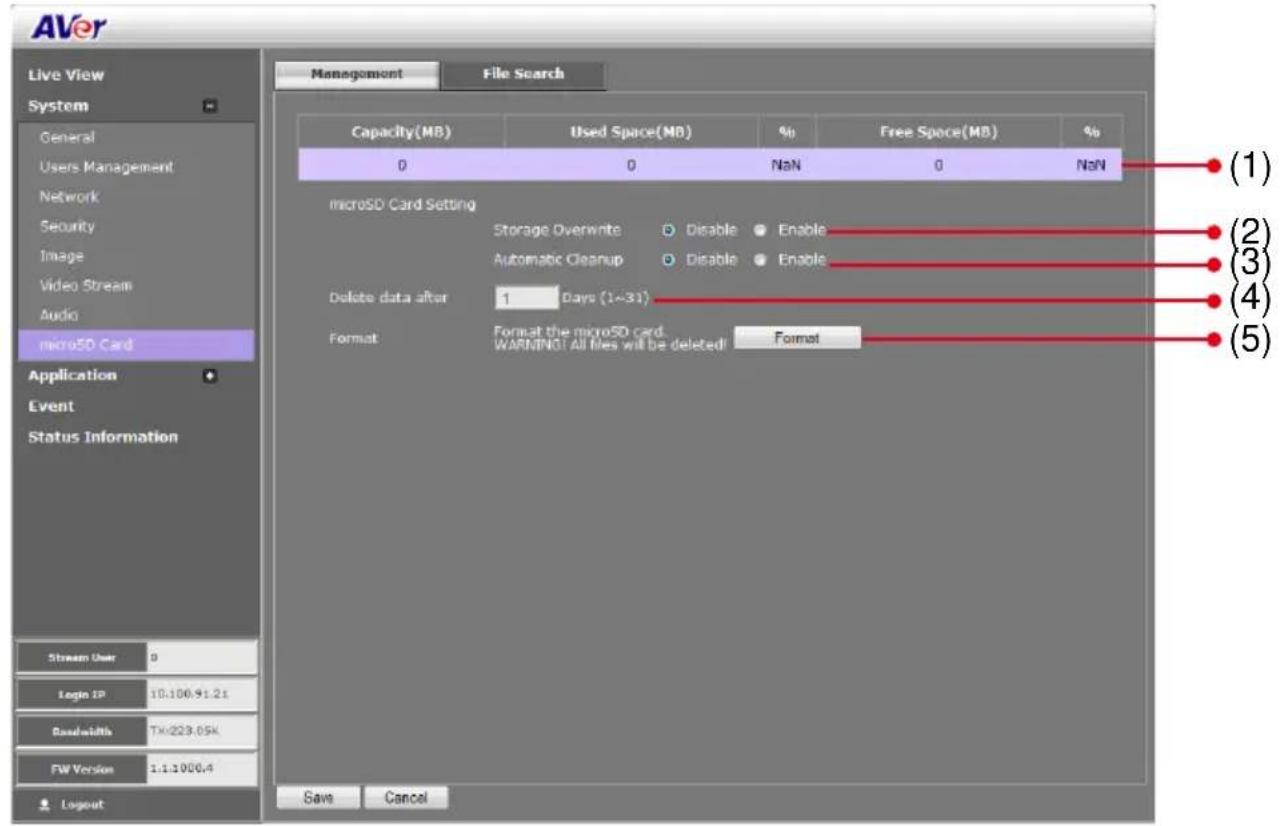The image size is (1282, 826).
Task: Set Automatic Cleanup to Enable
Action: (x=761, y=260)
